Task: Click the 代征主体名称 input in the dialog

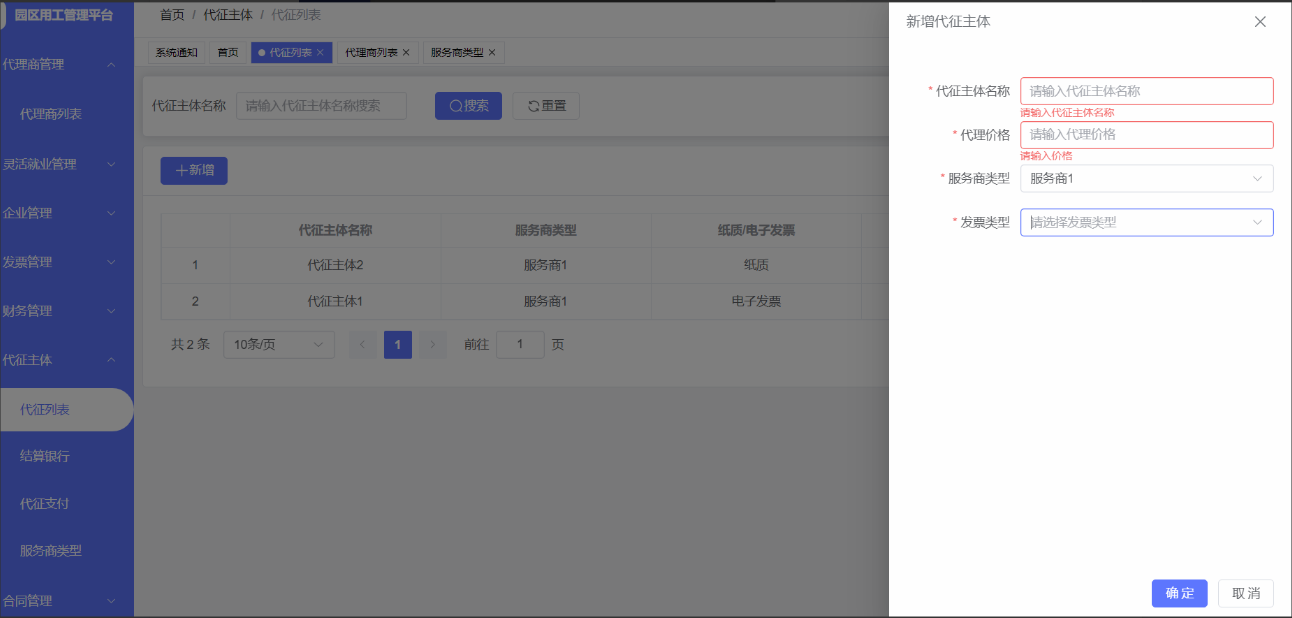Action: 1146,91
